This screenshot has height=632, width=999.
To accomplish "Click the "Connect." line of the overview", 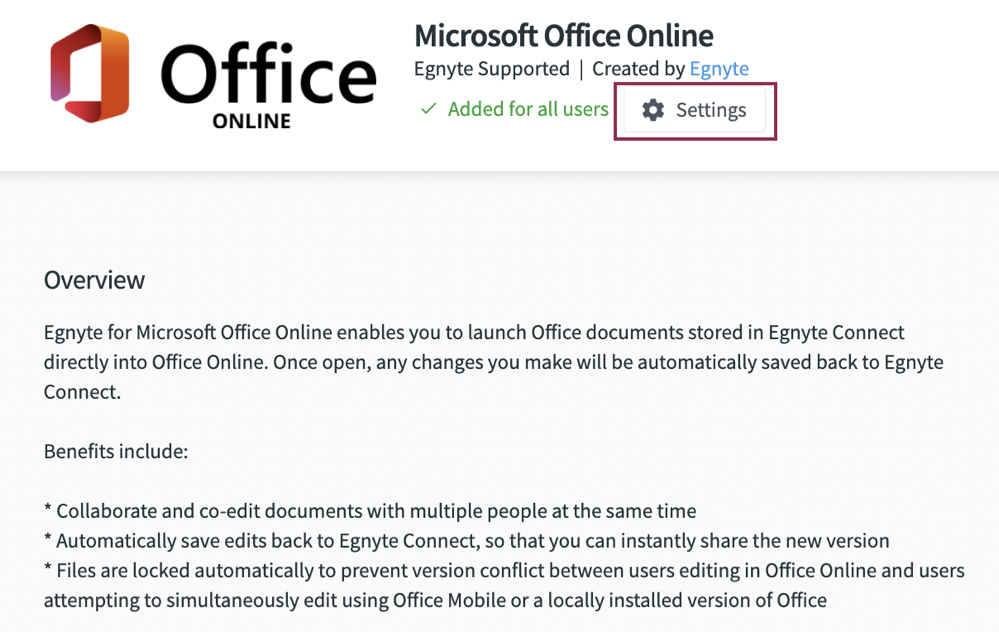I will 82,392.
